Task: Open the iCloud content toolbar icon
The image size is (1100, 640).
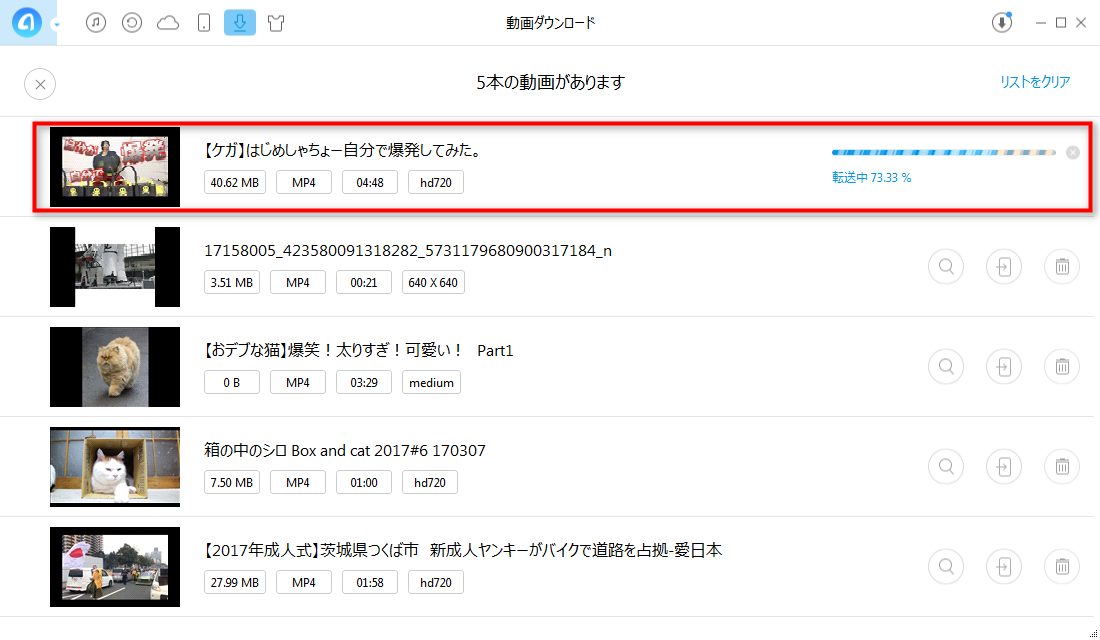Action: (168, 23)
